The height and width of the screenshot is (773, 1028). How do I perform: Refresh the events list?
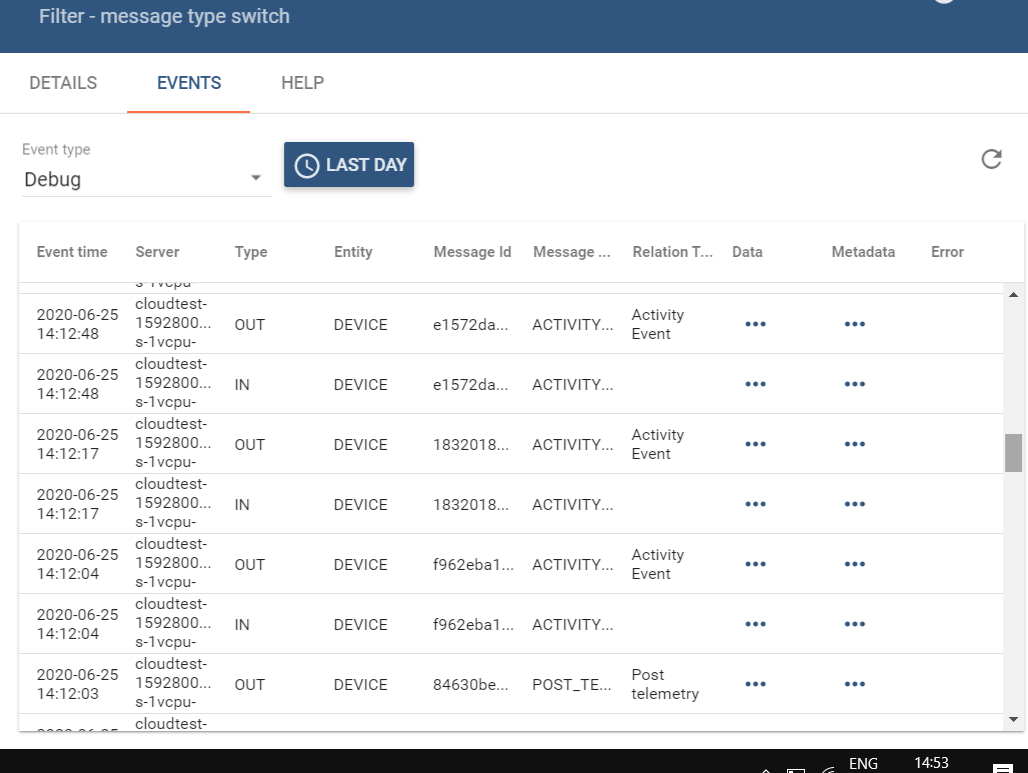990,159
